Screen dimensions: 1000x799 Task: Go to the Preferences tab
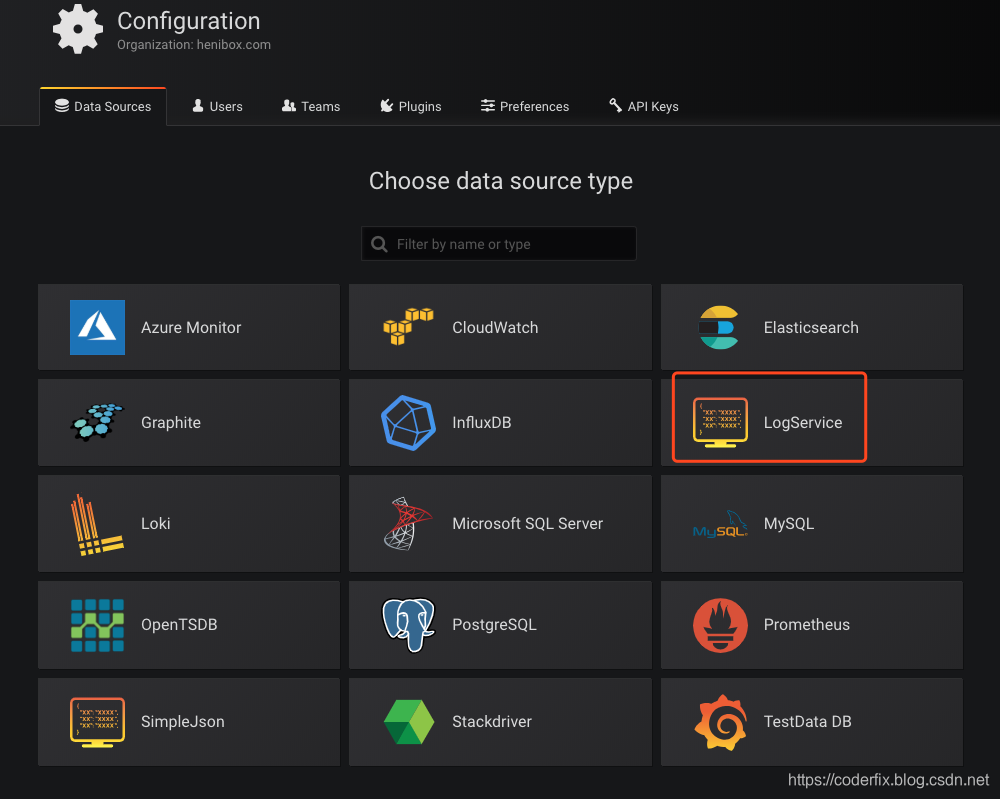tap(524, 106)
